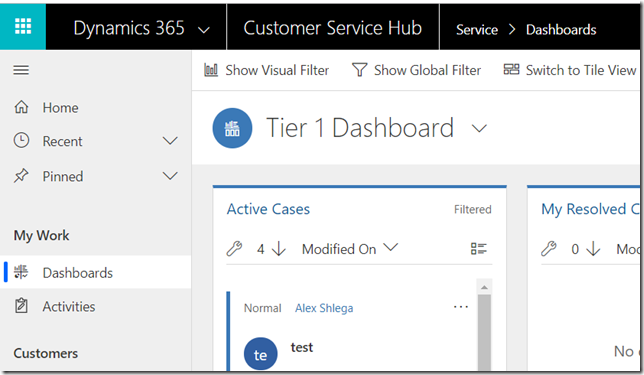Screen dimensions: 644x375
Task: Click the multi-select list icon in Active Cases
Action: point(478,248)
